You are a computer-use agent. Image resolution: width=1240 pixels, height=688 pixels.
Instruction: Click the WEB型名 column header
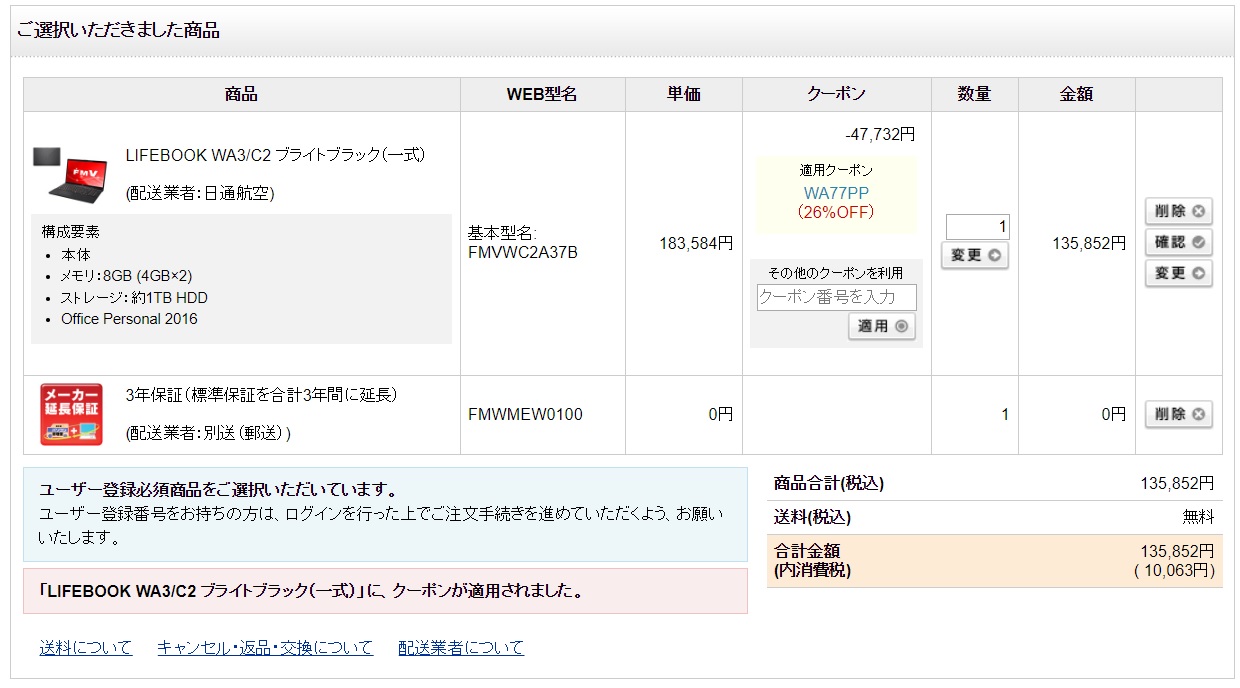coord(542,94)
